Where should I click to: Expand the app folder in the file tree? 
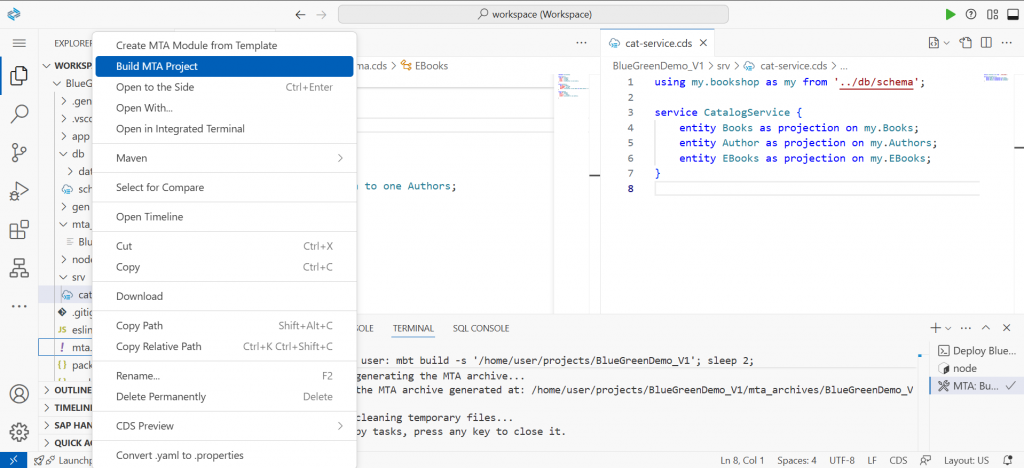pos(66,136)
